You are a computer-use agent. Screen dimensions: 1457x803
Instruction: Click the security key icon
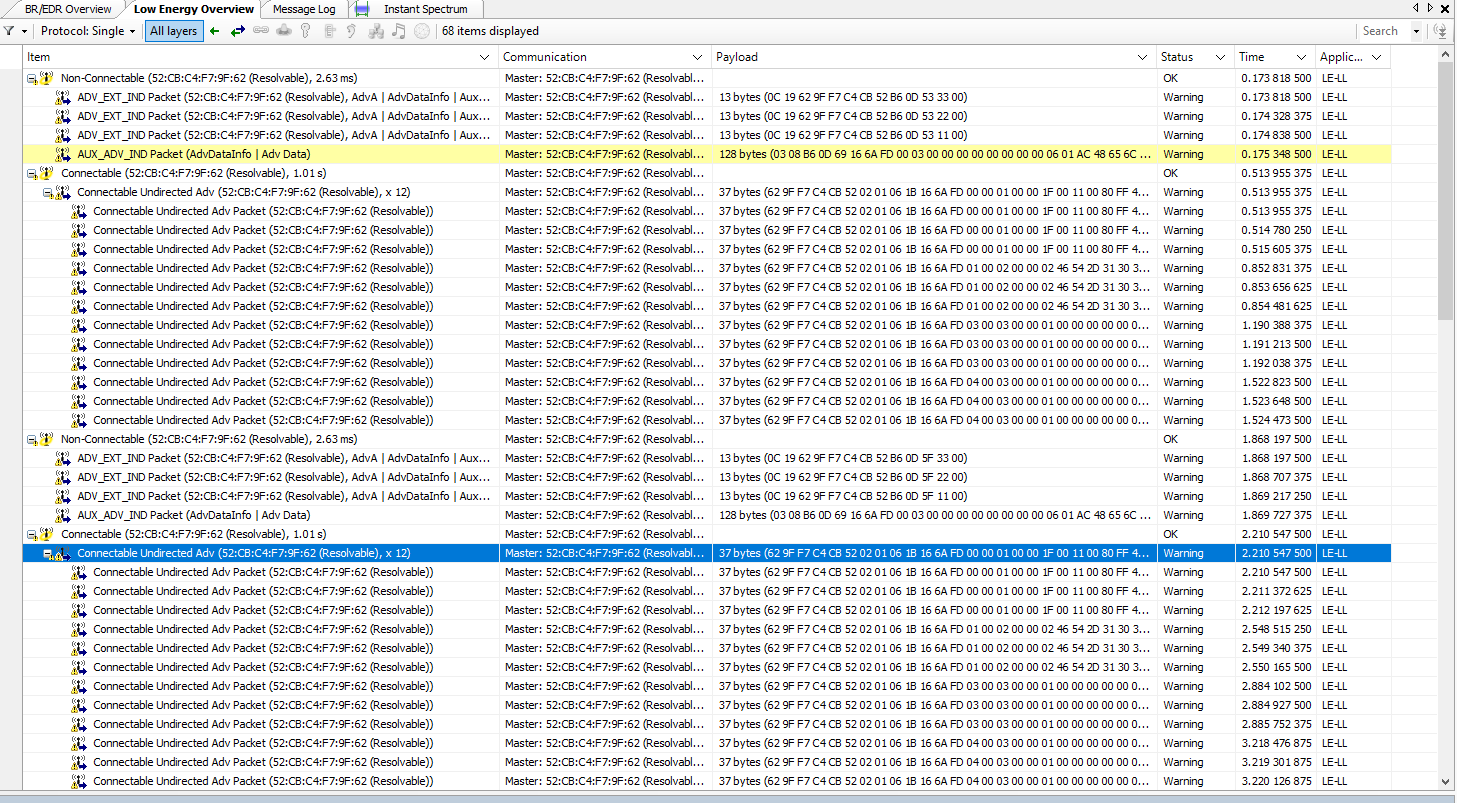pyautogui.click(x=306, y=31)
